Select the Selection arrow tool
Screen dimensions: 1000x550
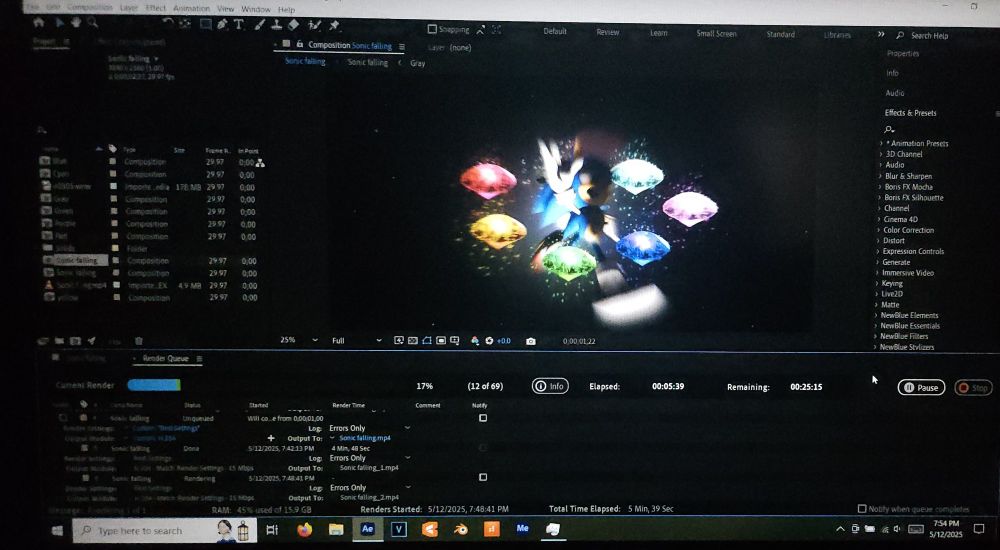pos(61,22)
